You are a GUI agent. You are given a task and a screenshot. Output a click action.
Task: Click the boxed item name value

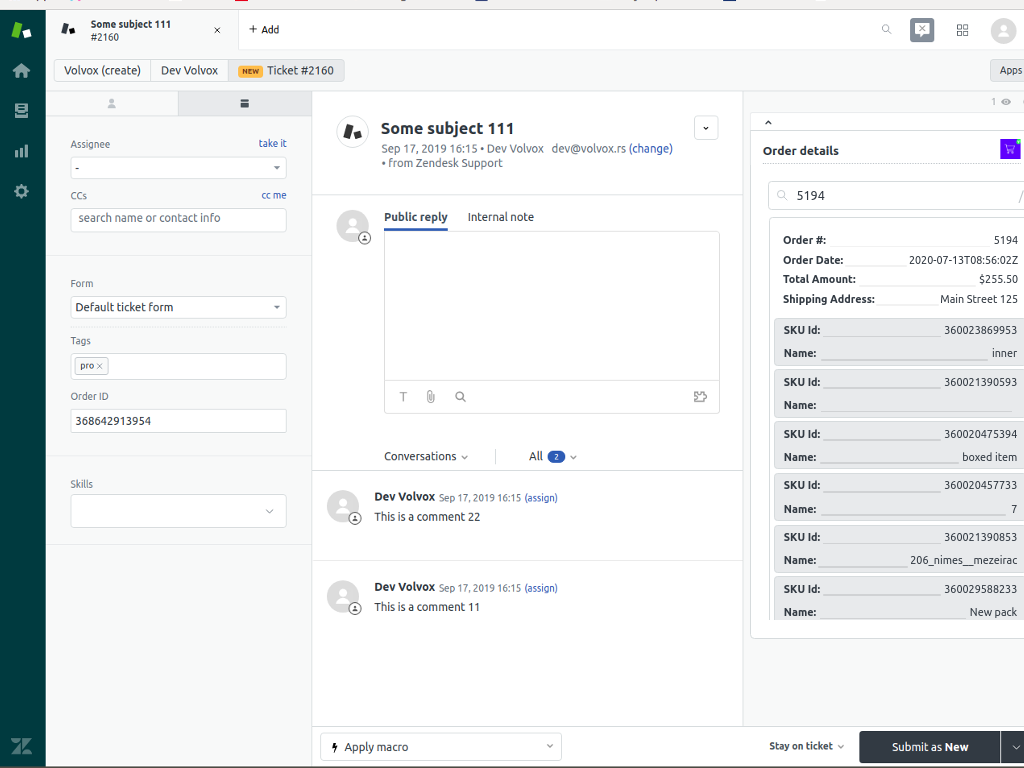pyautogui.click(x=989, y=457)
